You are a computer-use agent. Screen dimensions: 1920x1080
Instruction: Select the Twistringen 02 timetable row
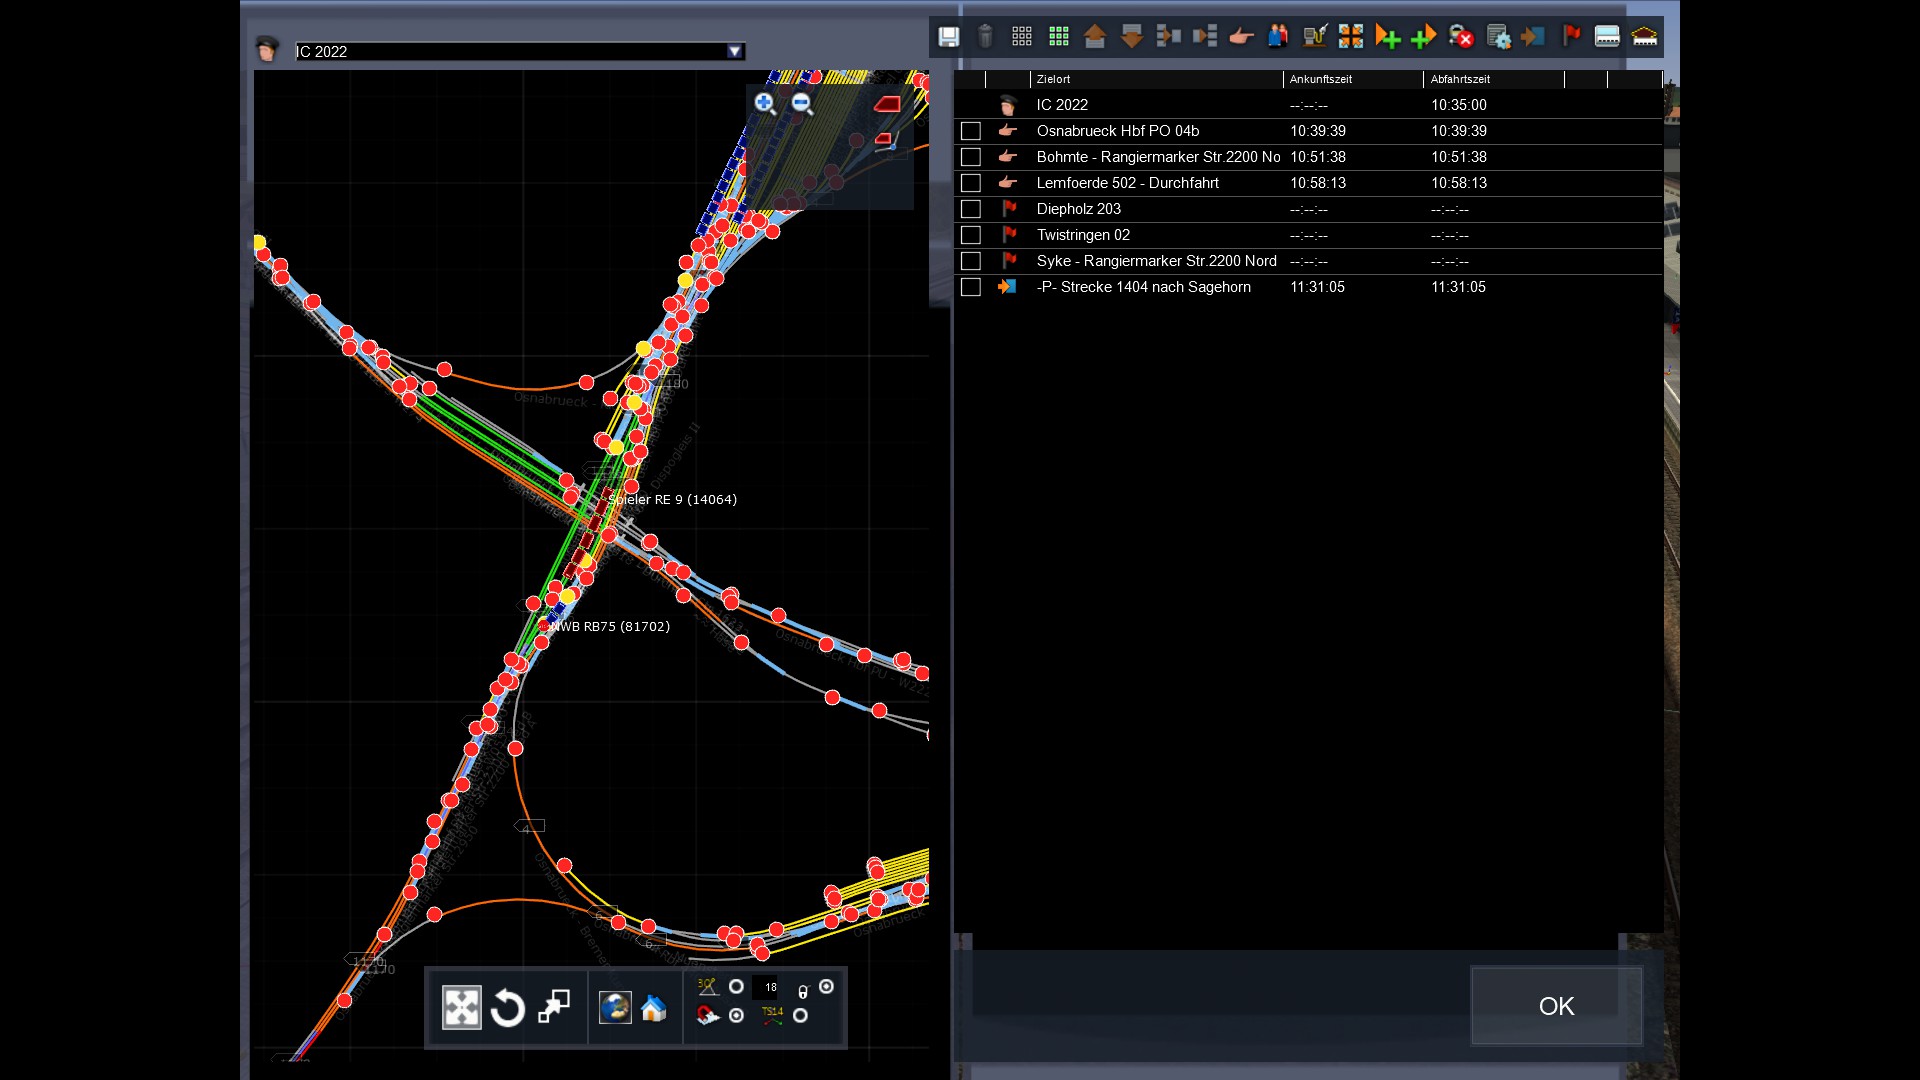[x=1083, y=235]
